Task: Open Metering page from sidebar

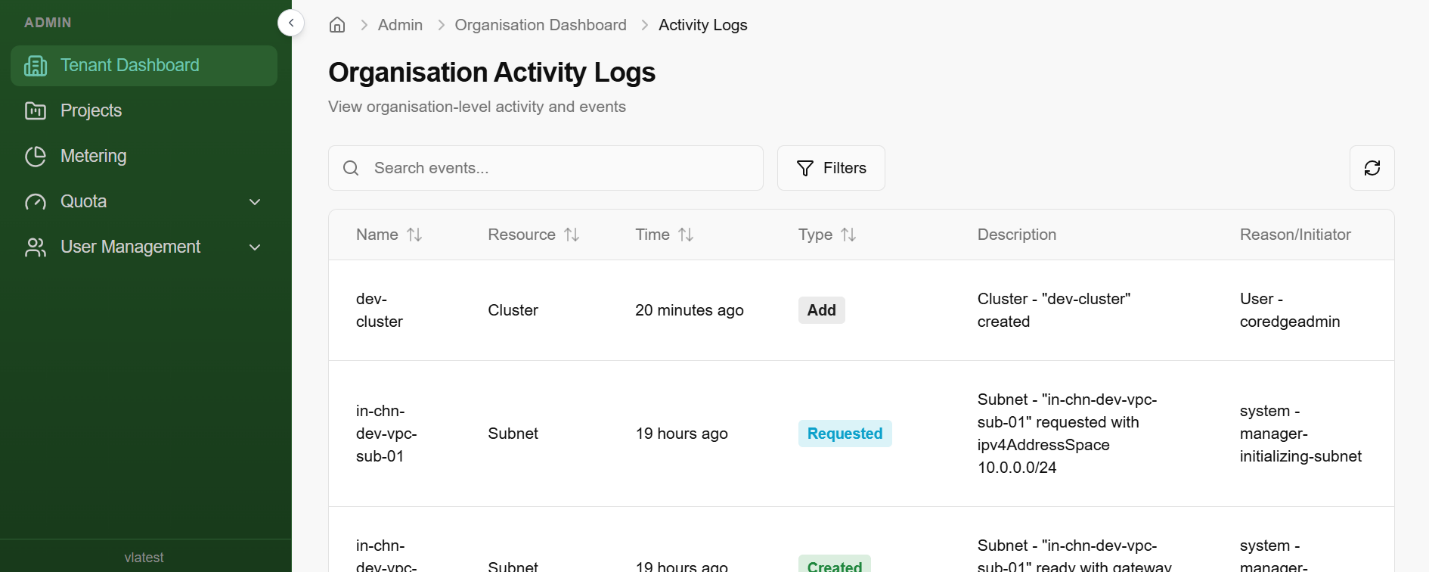Action: pos(93,156)
